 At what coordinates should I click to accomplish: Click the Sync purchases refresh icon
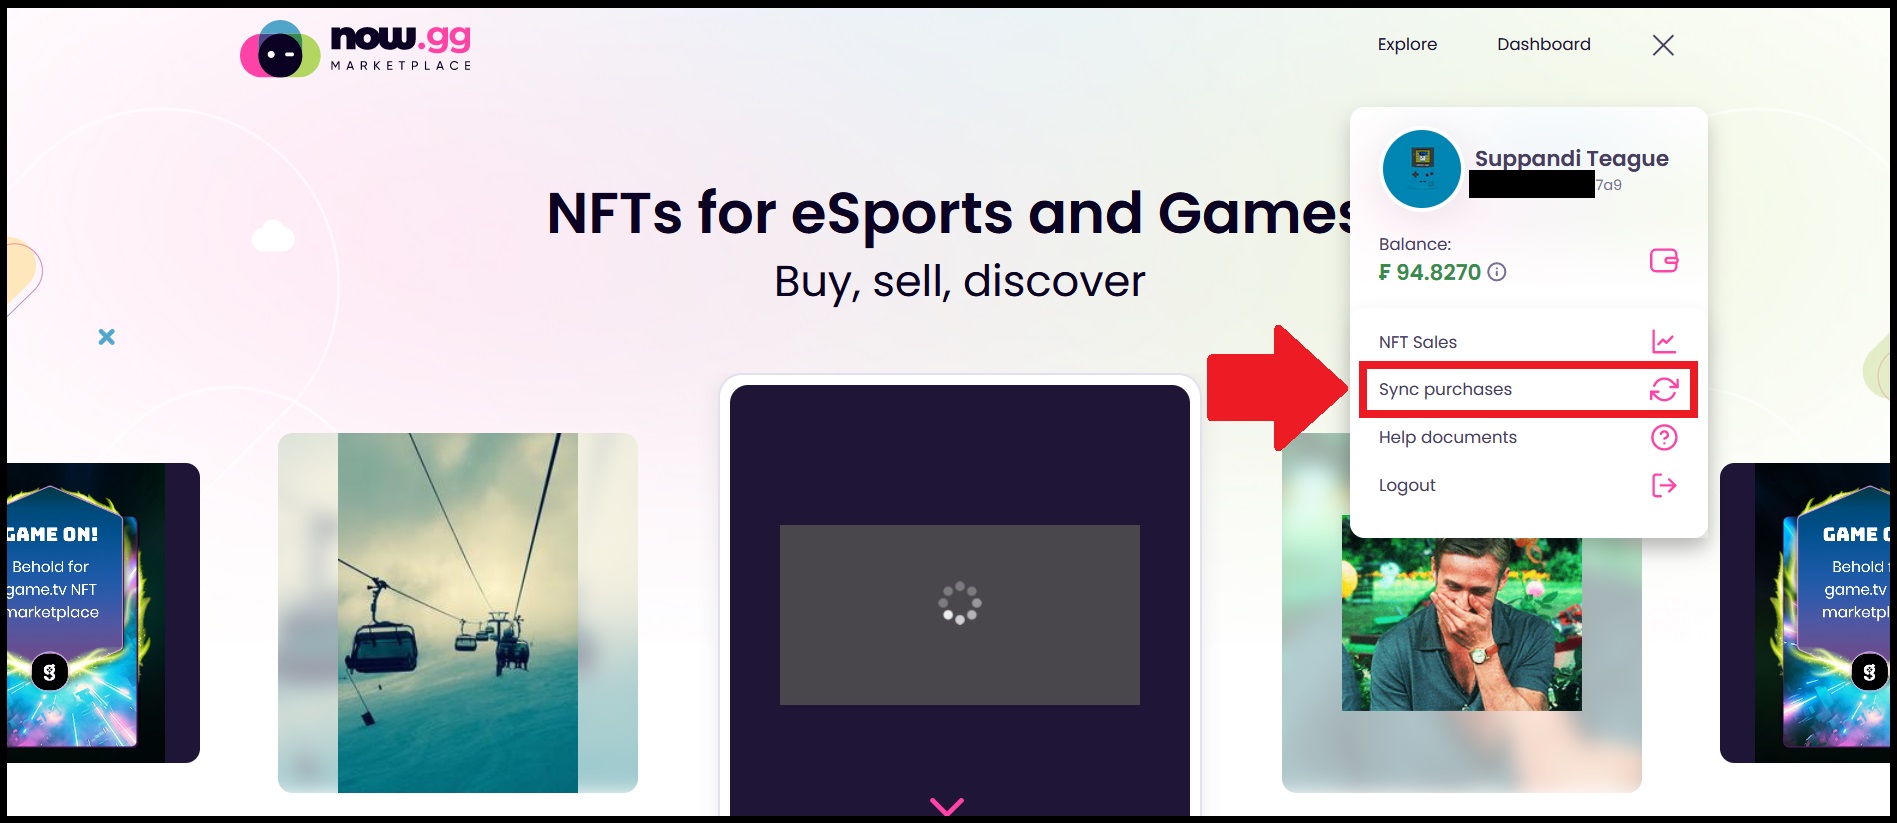1664,389
